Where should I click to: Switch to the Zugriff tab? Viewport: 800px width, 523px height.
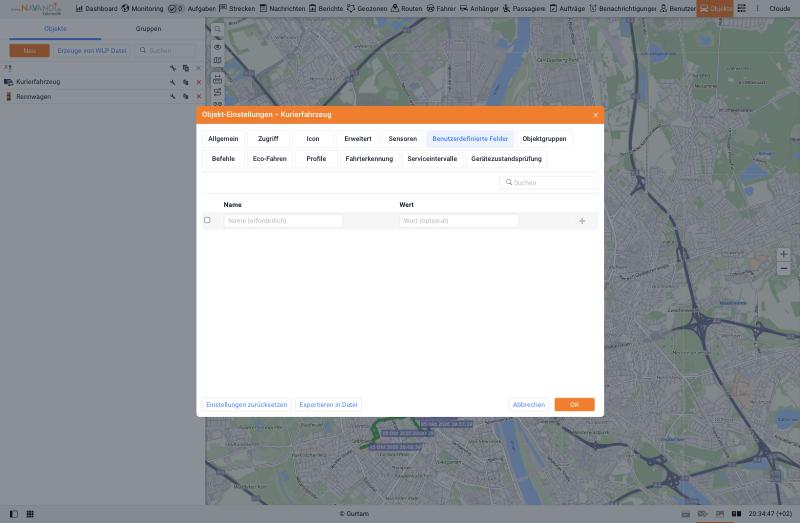pyautogui.click(x=268, y=139)
